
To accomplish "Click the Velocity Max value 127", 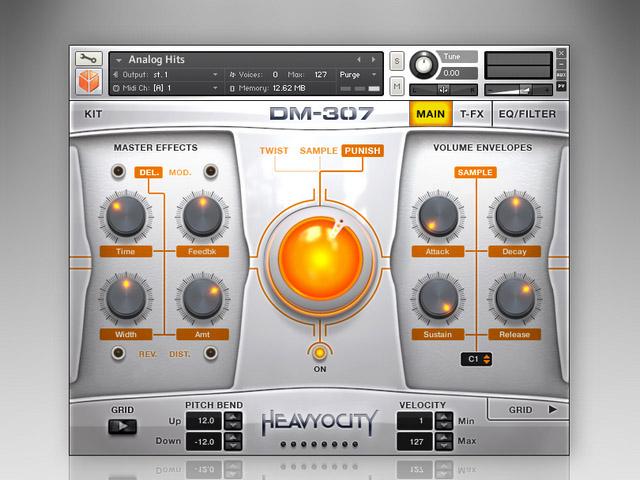I will click(415, 442).
